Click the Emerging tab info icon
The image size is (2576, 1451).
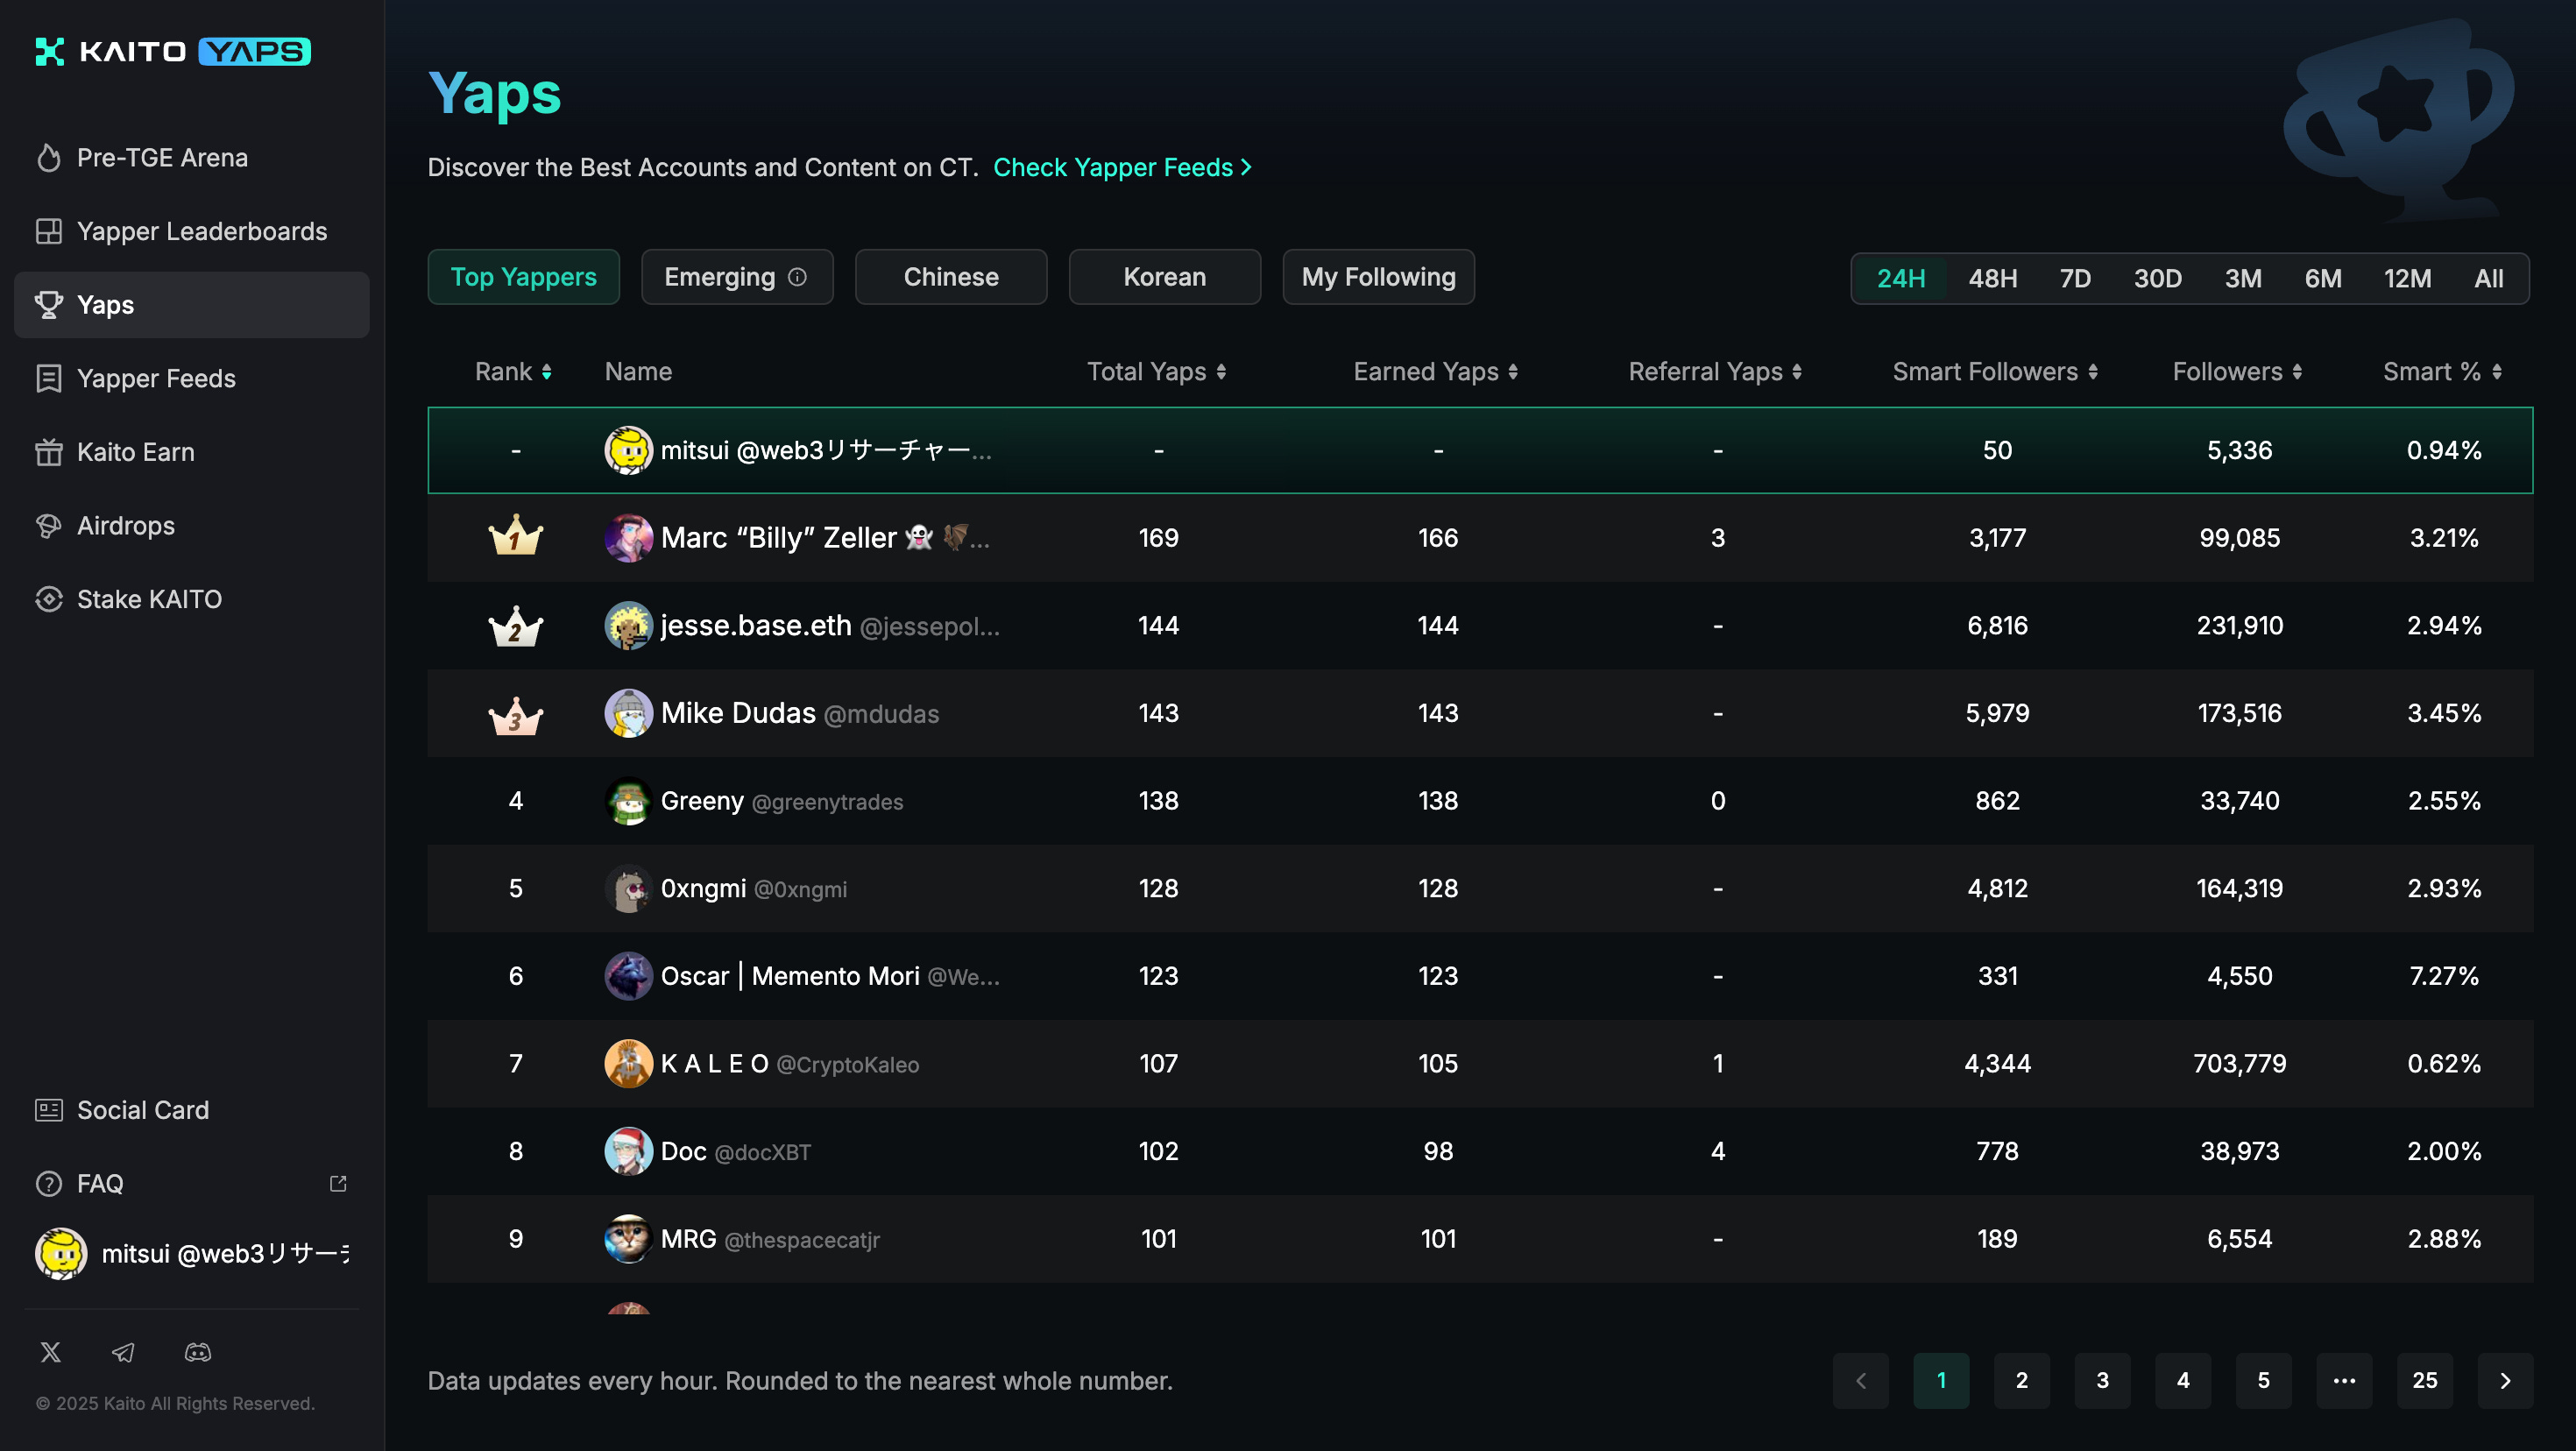tap(797, 277)
